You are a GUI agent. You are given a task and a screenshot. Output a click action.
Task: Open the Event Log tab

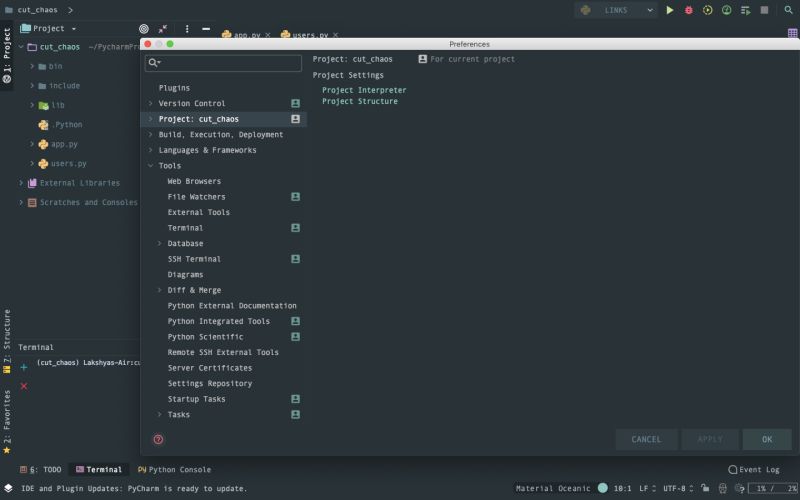754,469
